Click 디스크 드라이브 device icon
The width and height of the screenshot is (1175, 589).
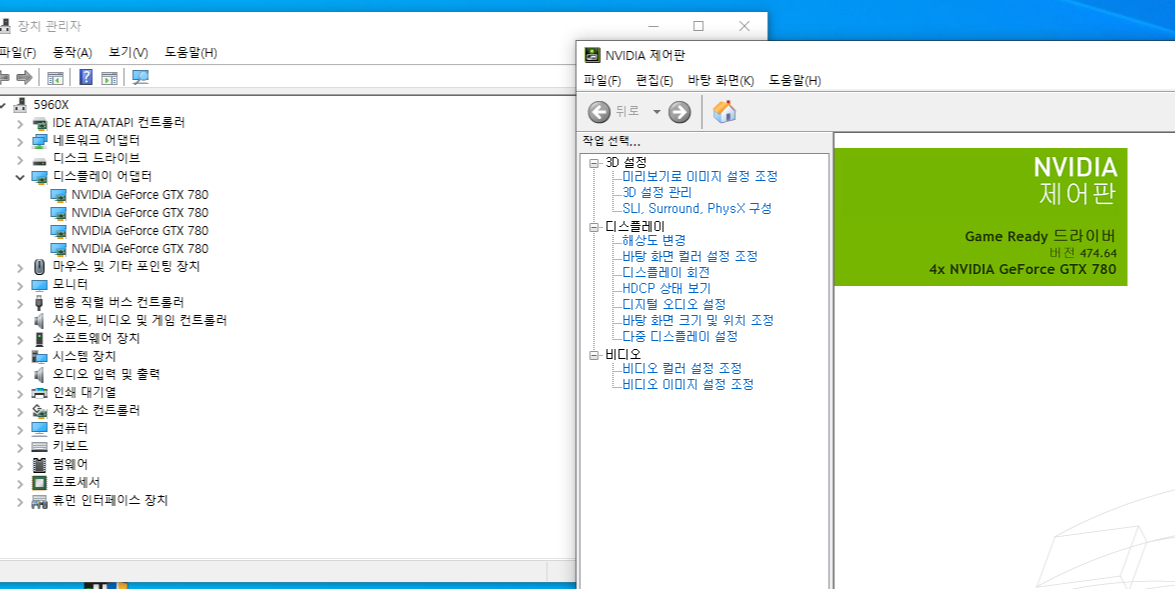(40, 159)
